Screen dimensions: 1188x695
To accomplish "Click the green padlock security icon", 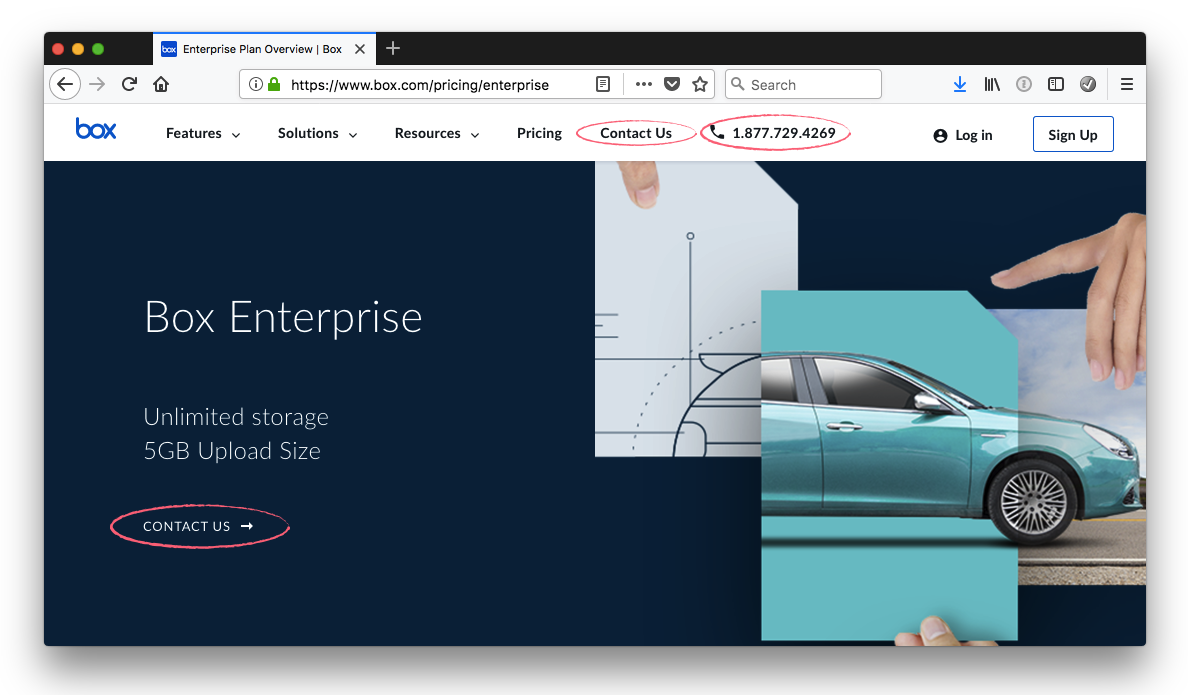I will [274, 84].
